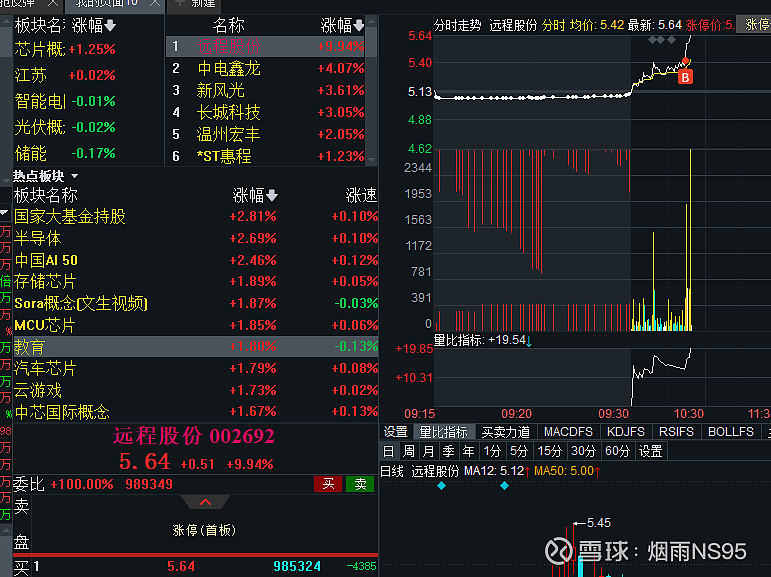Screen dimensions: 771x577
Task: Switch to 量比指标 tab
Action: (443, 432)
